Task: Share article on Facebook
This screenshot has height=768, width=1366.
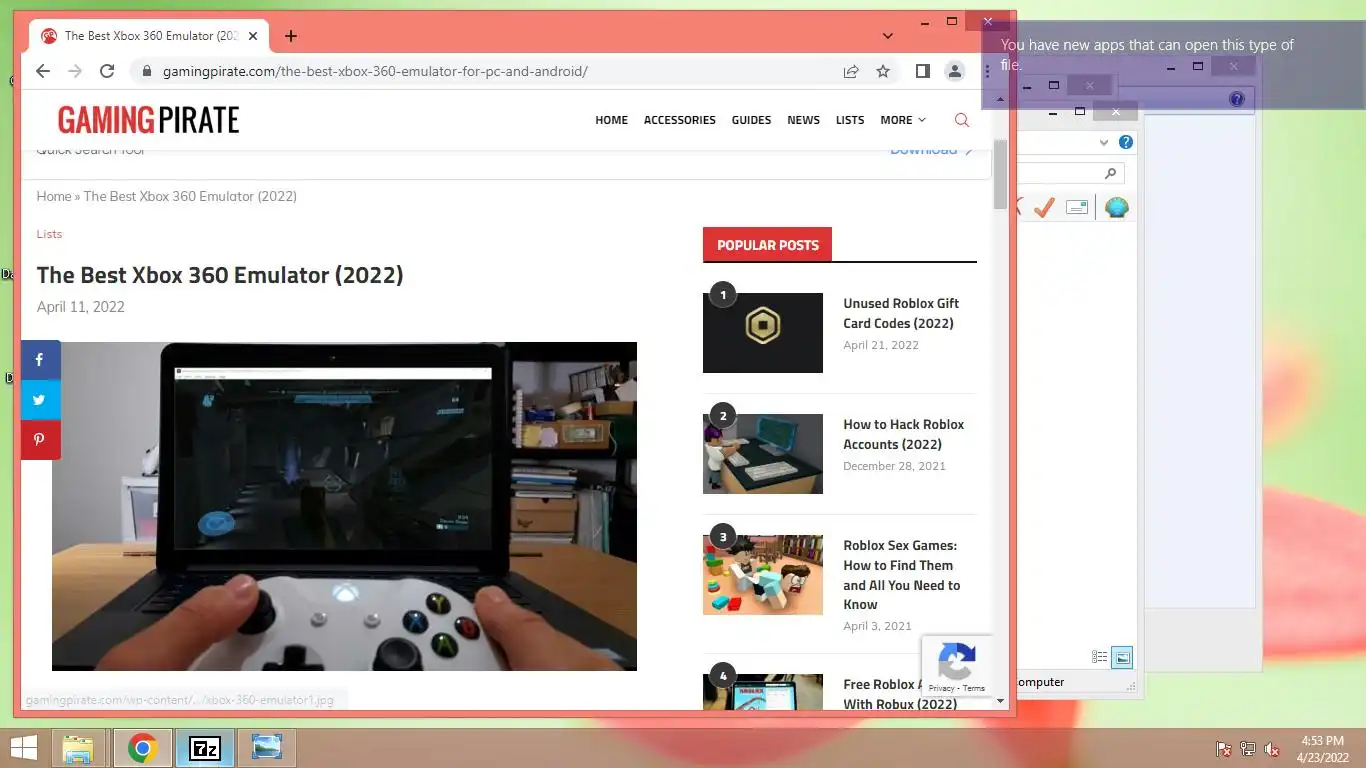Action: (40, 360)
